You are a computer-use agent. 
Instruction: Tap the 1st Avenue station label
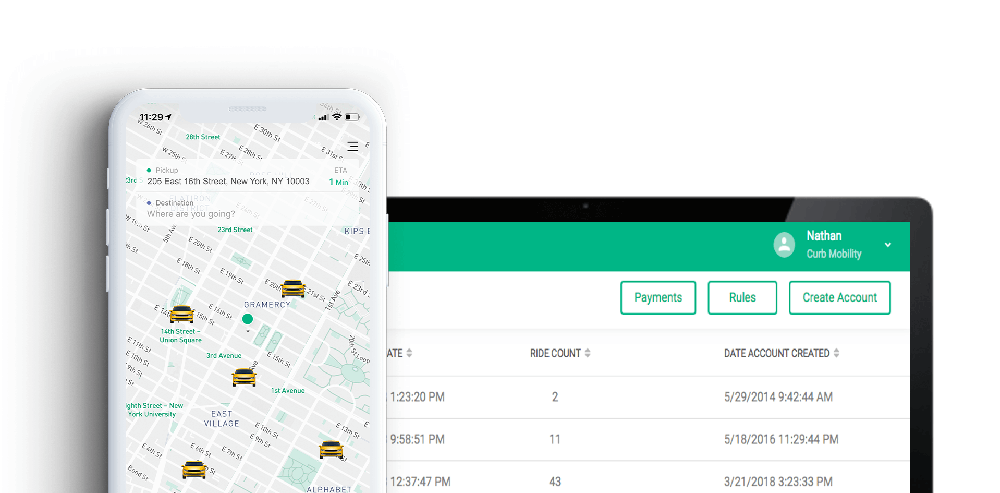pyautogui.click(x=287, y=390)
